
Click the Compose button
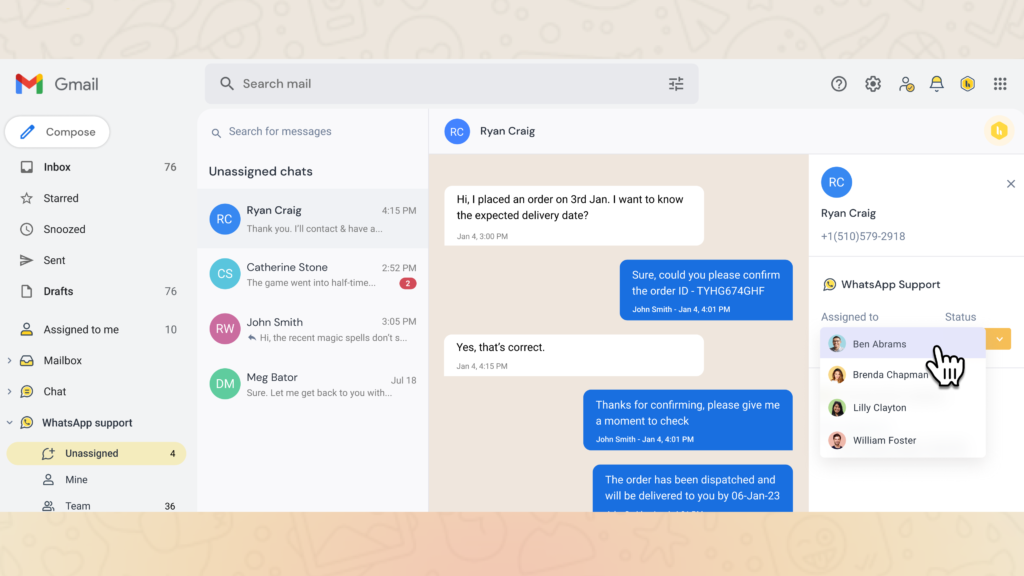point(58,132)
